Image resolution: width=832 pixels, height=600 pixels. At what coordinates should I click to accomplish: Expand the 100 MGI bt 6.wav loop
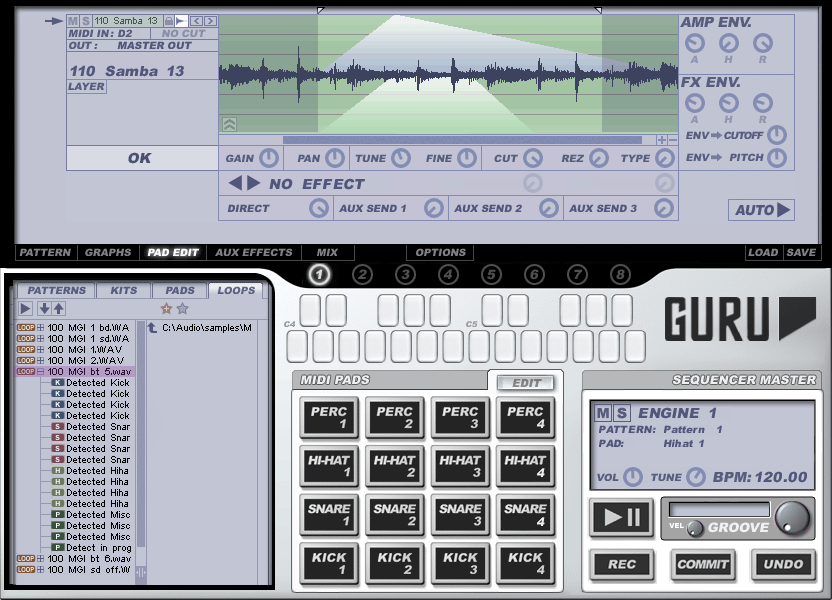40,559
